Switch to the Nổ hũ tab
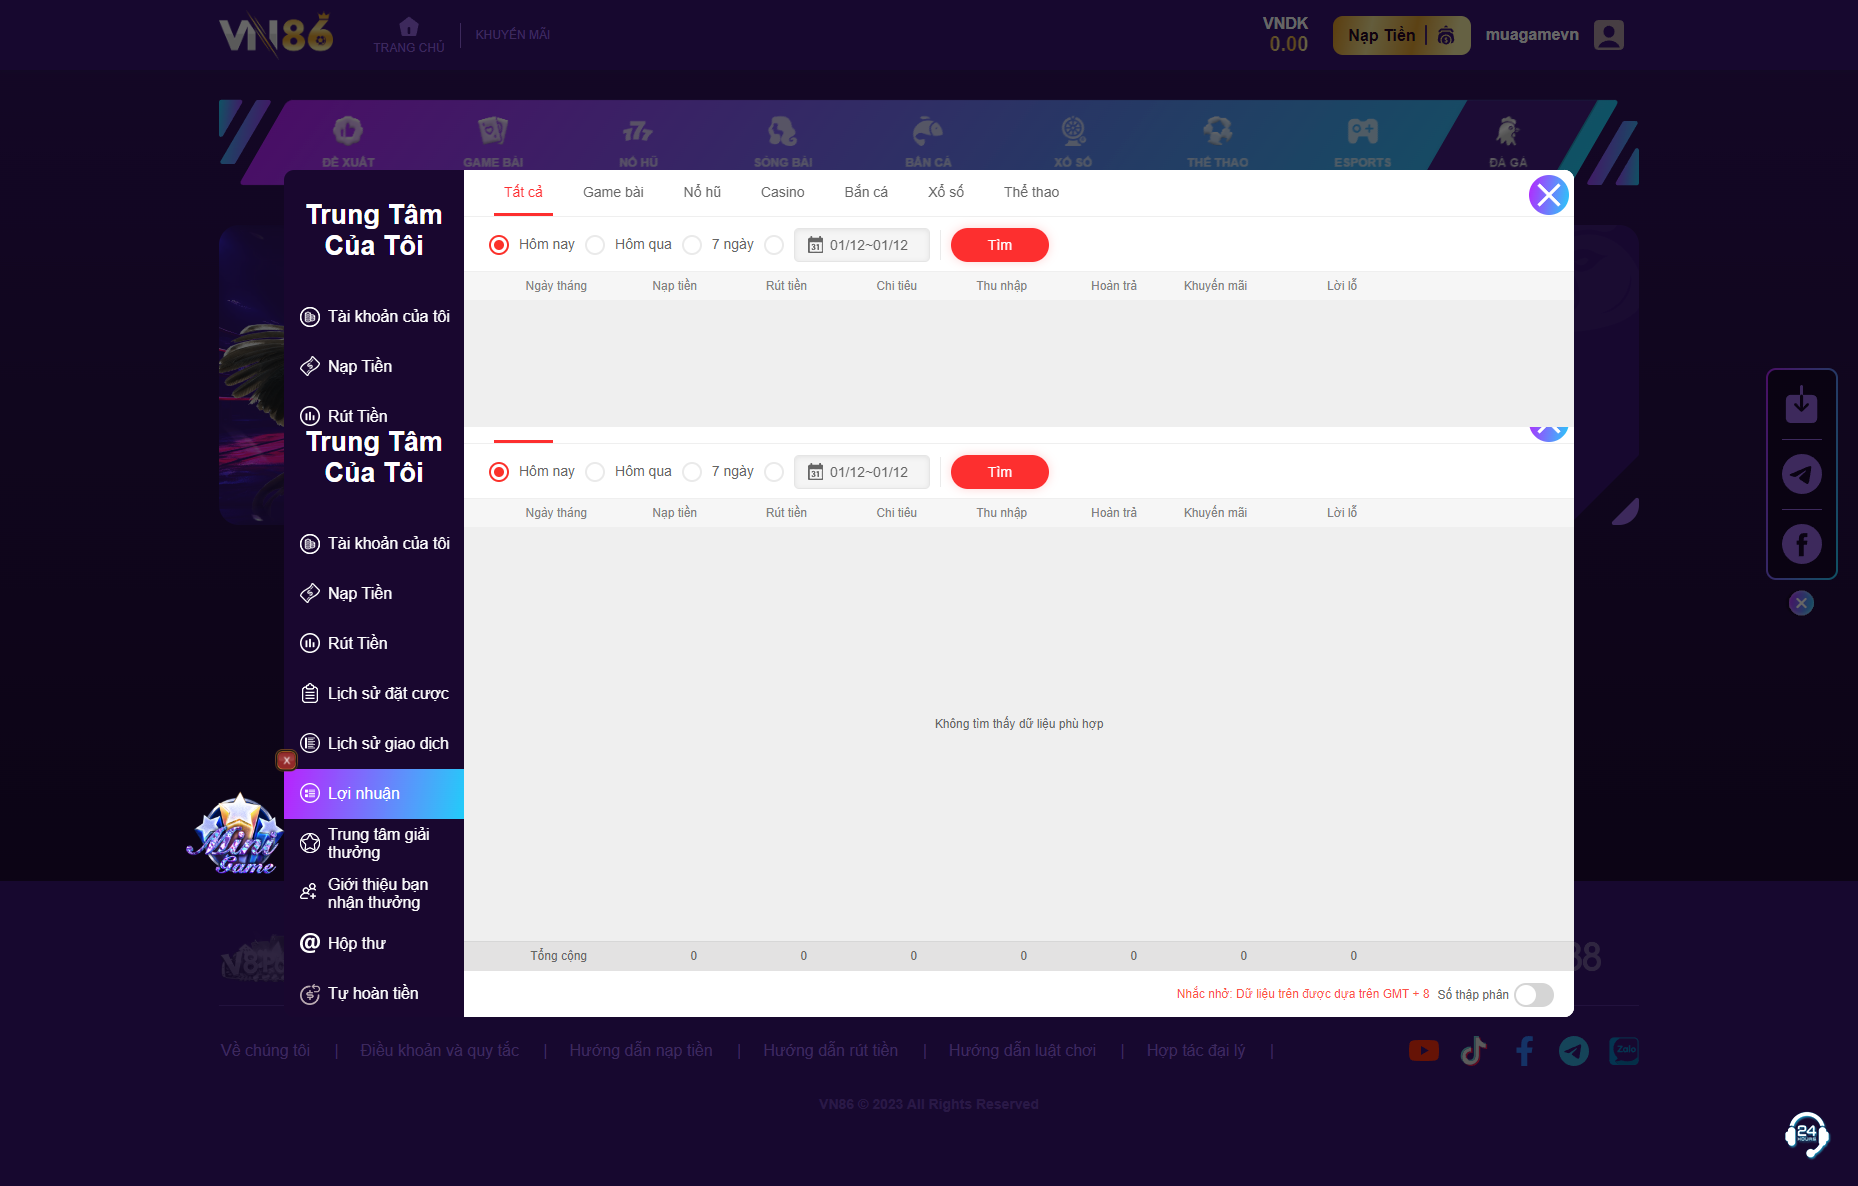 tap(702, 192)
